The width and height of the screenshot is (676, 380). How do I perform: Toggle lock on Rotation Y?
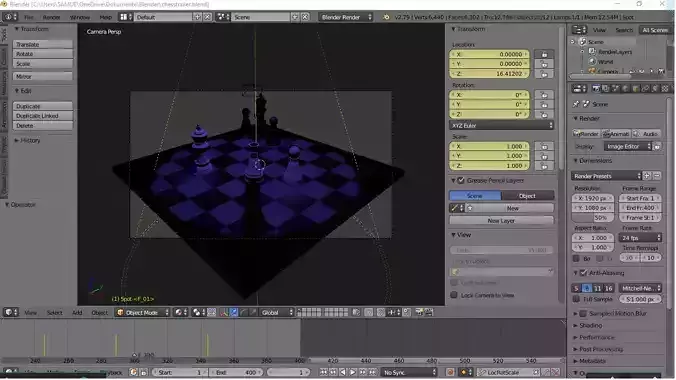544,105
